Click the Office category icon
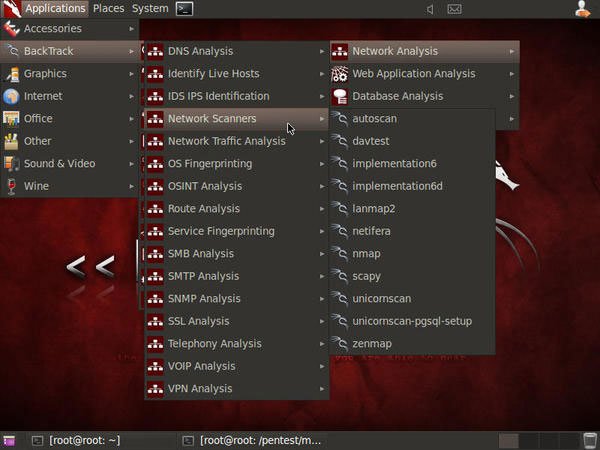 point(11,119)
